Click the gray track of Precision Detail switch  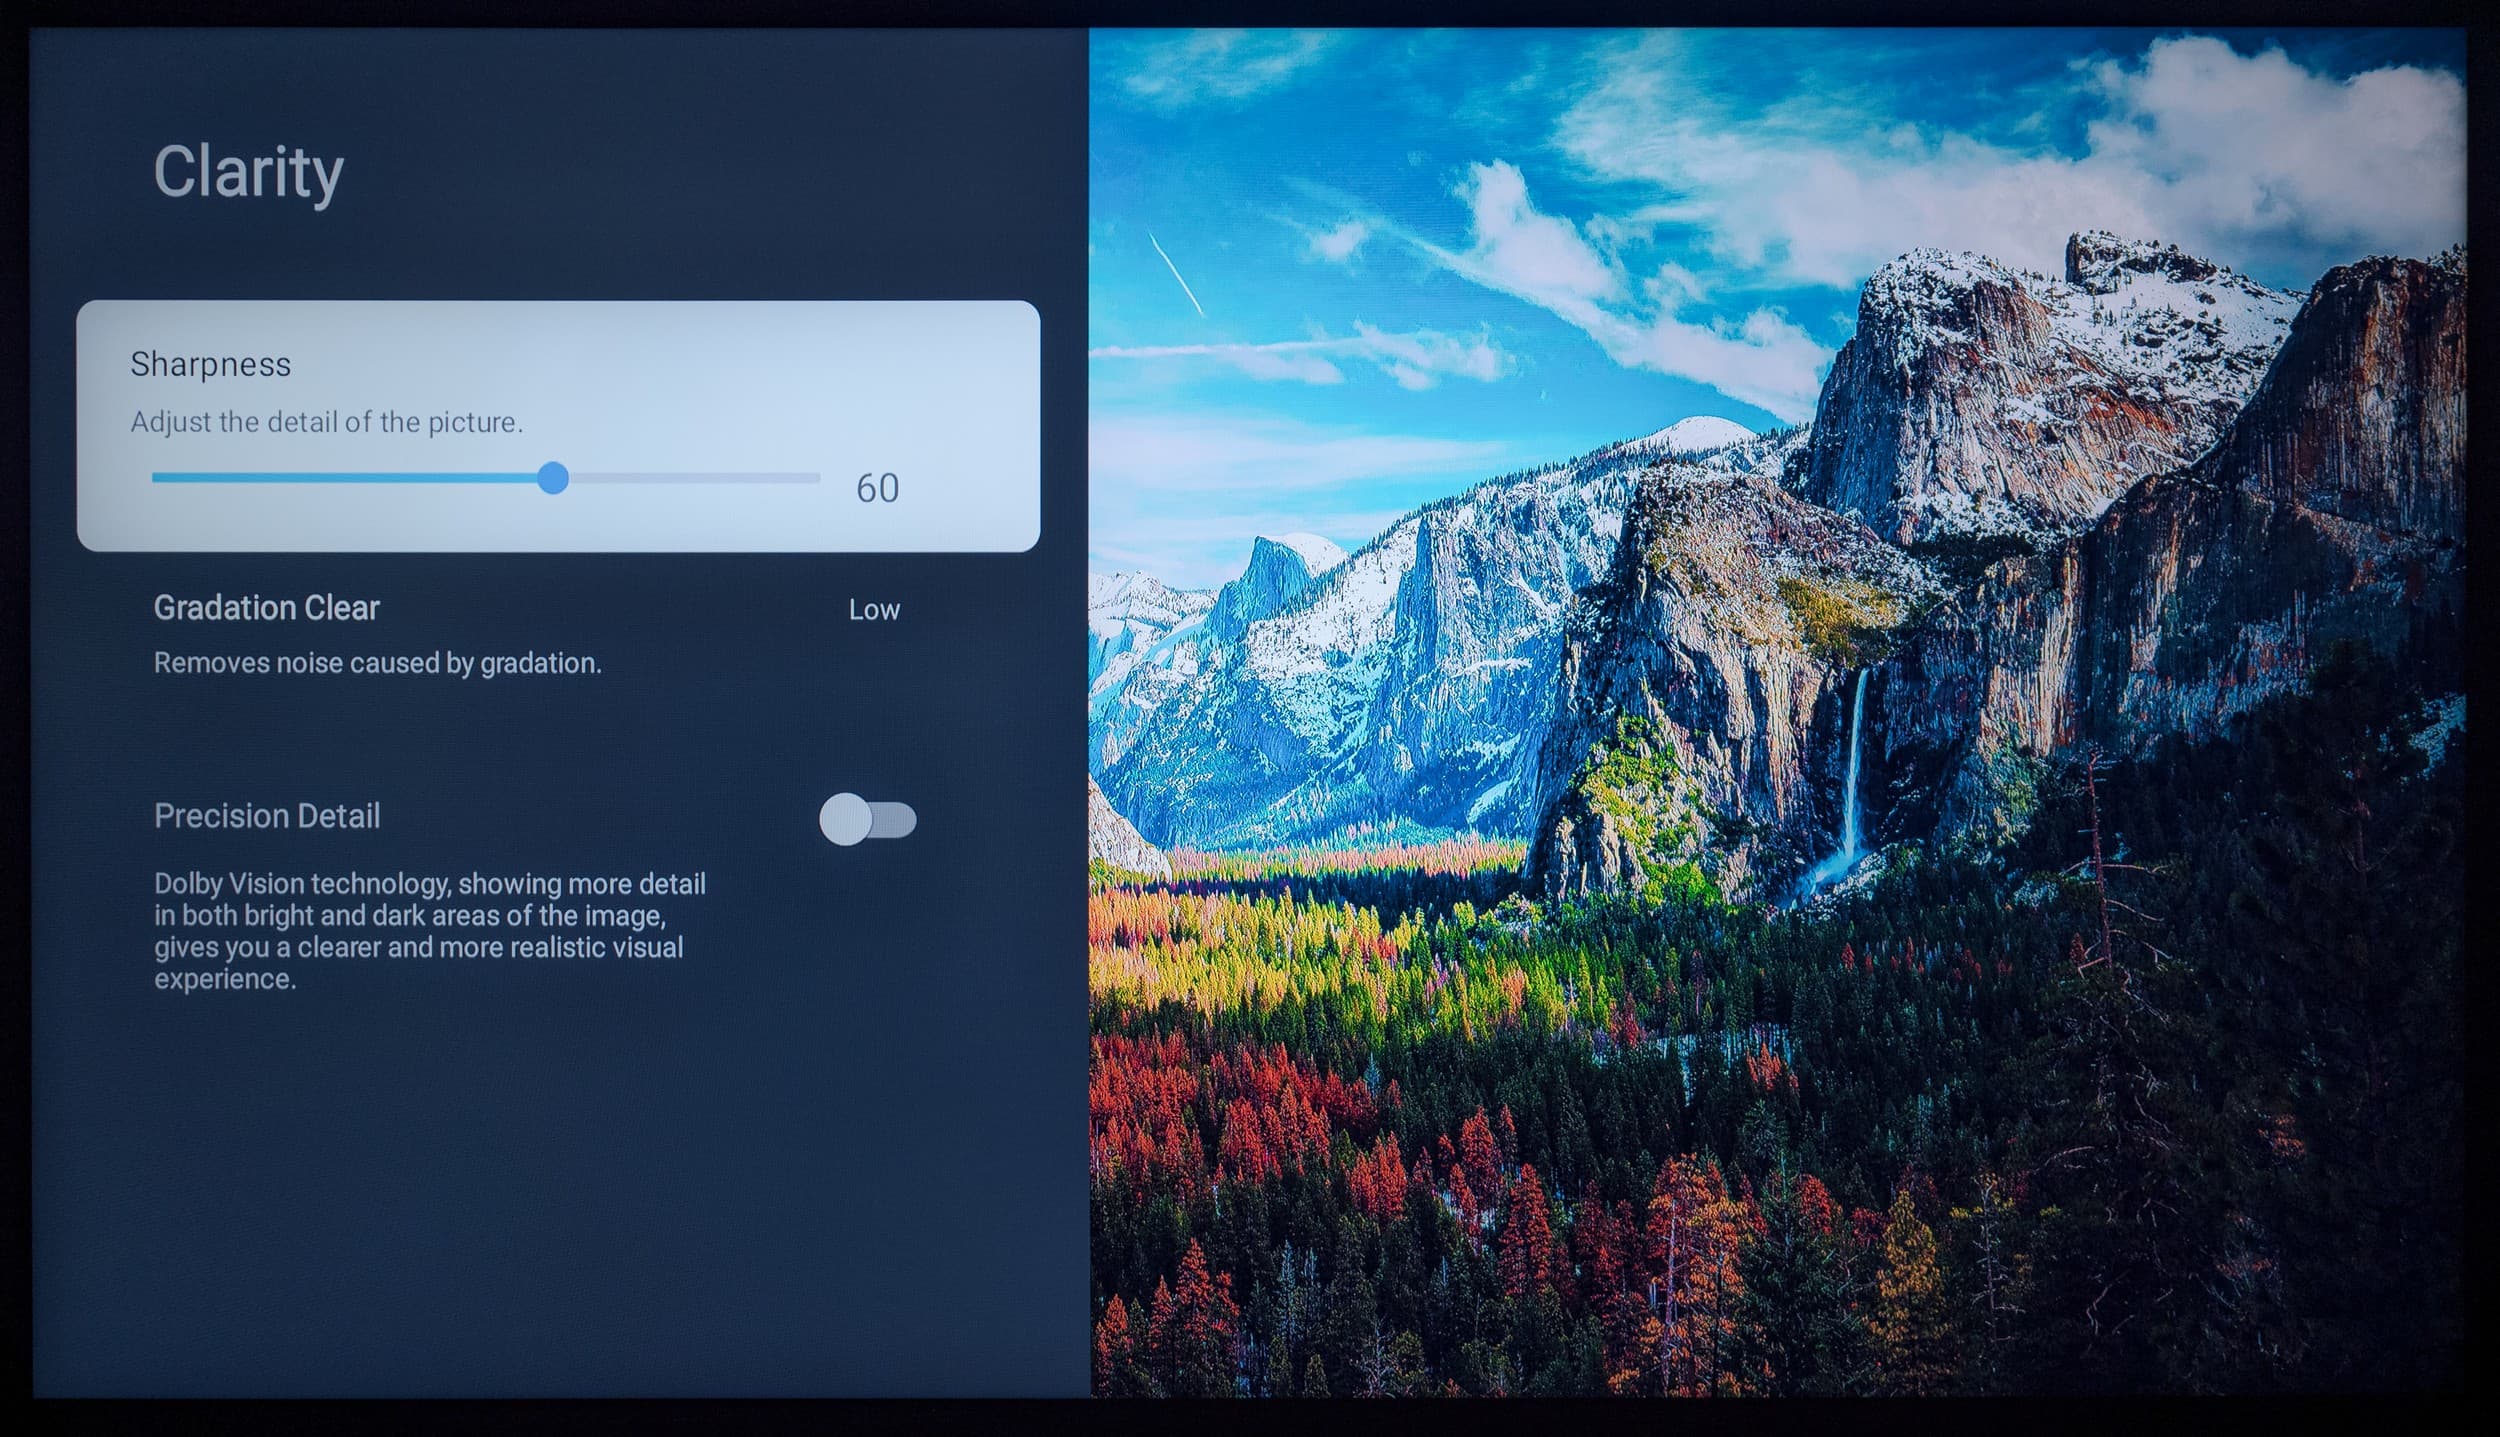(896, 820)
